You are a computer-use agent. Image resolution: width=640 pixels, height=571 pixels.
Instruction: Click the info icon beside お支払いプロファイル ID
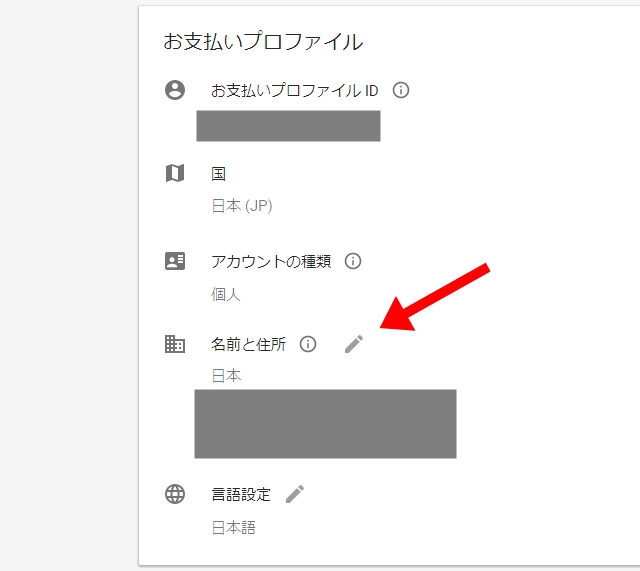(x=400, y=90)
